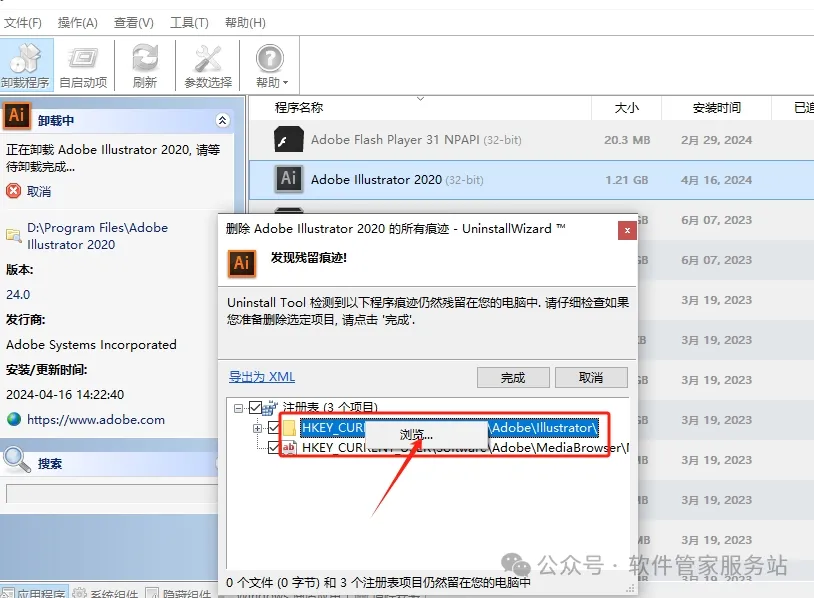
Task: Click the folder icon beside install path
Action: [13, 236]
